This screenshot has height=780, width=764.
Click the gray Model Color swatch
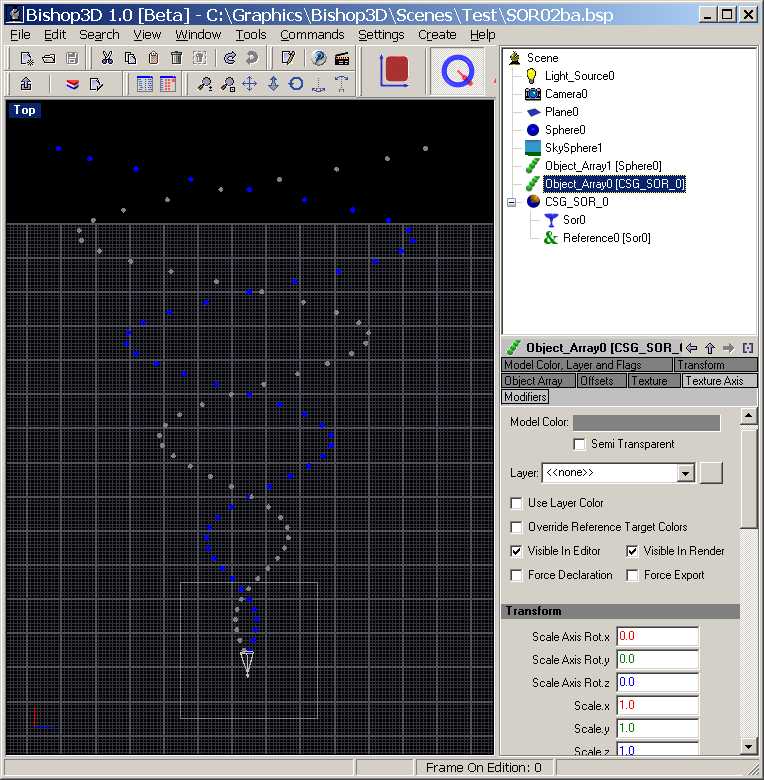click(x=646, y=423)
